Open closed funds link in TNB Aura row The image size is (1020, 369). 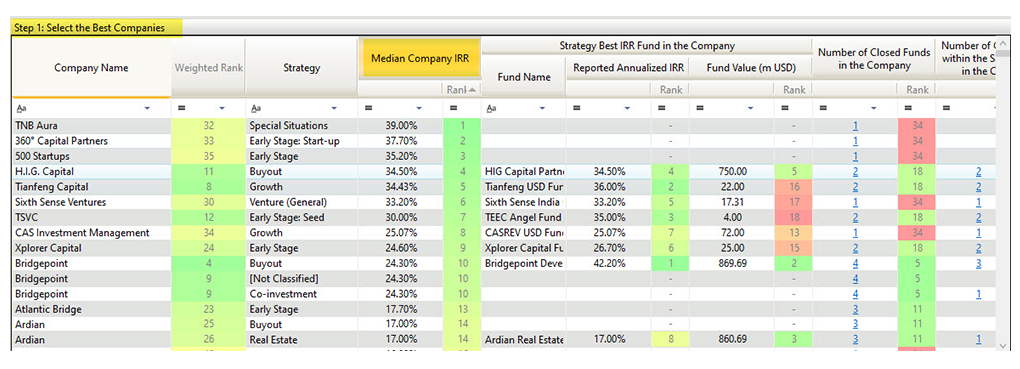(x=855, y=126)
